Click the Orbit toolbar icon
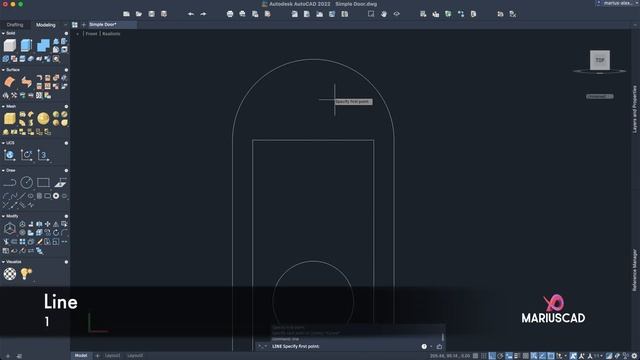The image size is (640, 360). (396, 14)
